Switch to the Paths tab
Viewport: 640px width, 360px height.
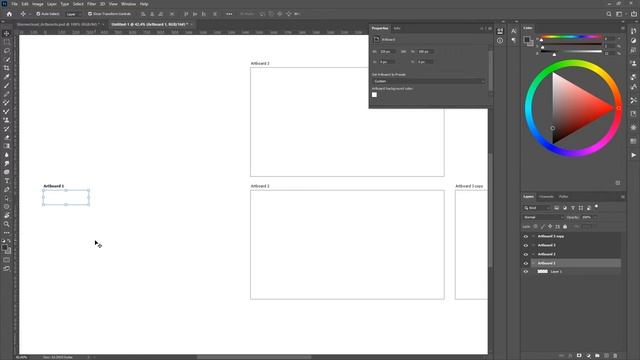tap(563, 197)
